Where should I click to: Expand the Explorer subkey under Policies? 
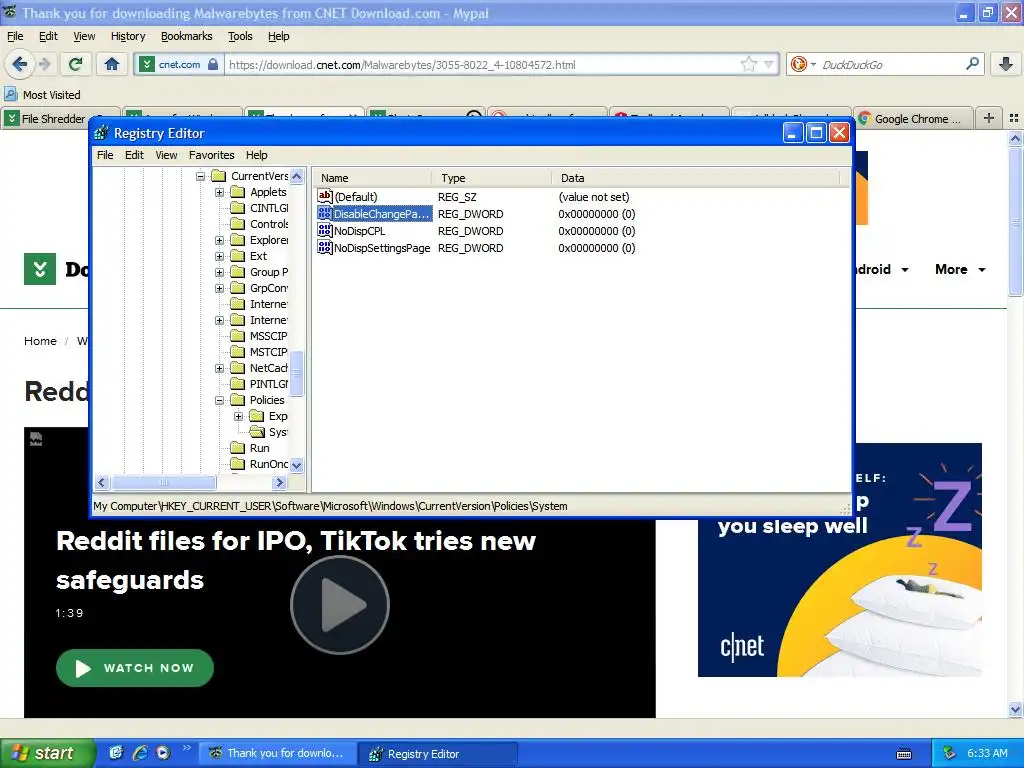tap(238, 416)
